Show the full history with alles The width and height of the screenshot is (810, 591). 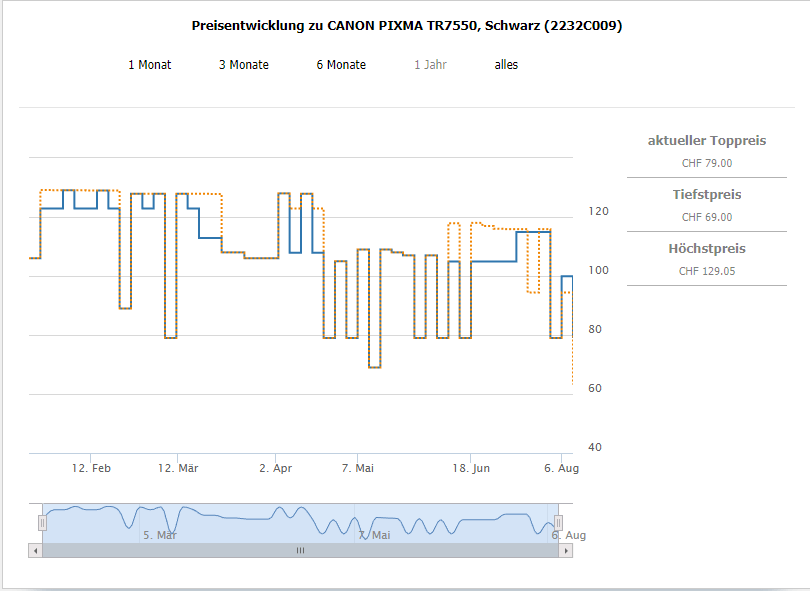point(506,65)
